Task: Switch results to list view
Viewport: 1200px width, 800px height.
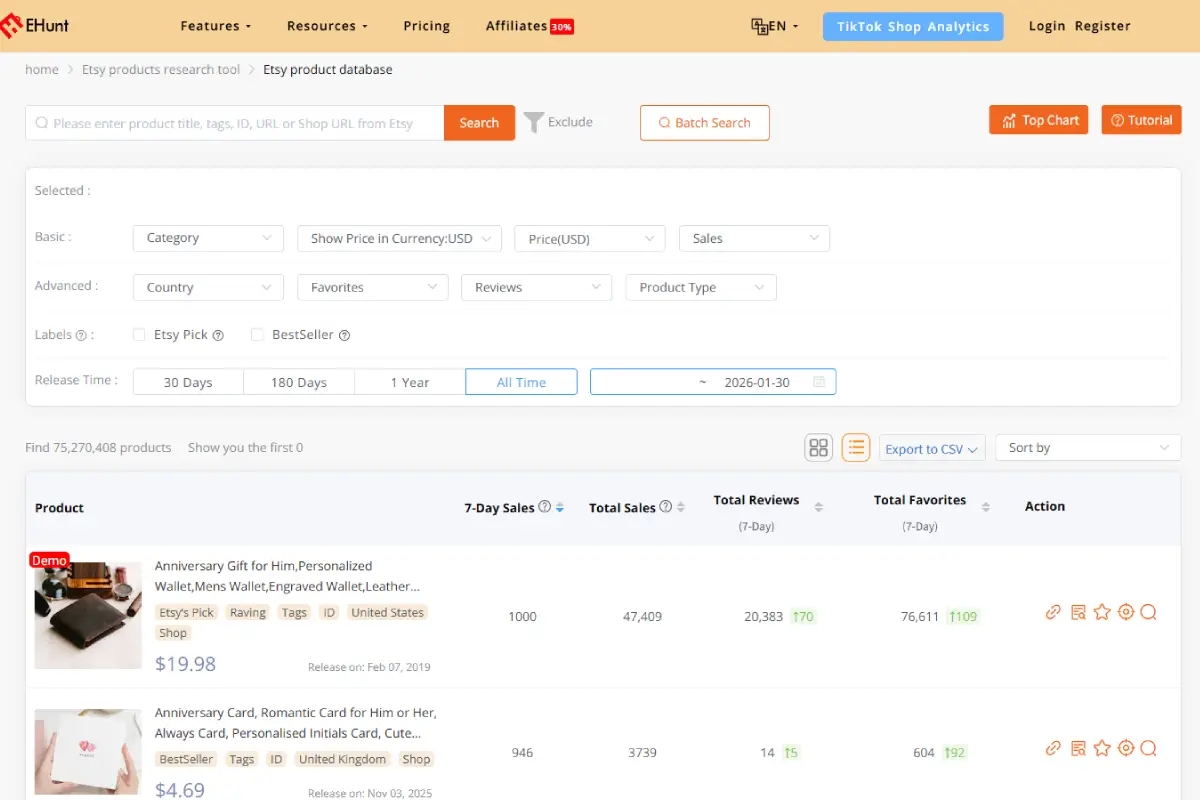Action: [x=856, y=447]
